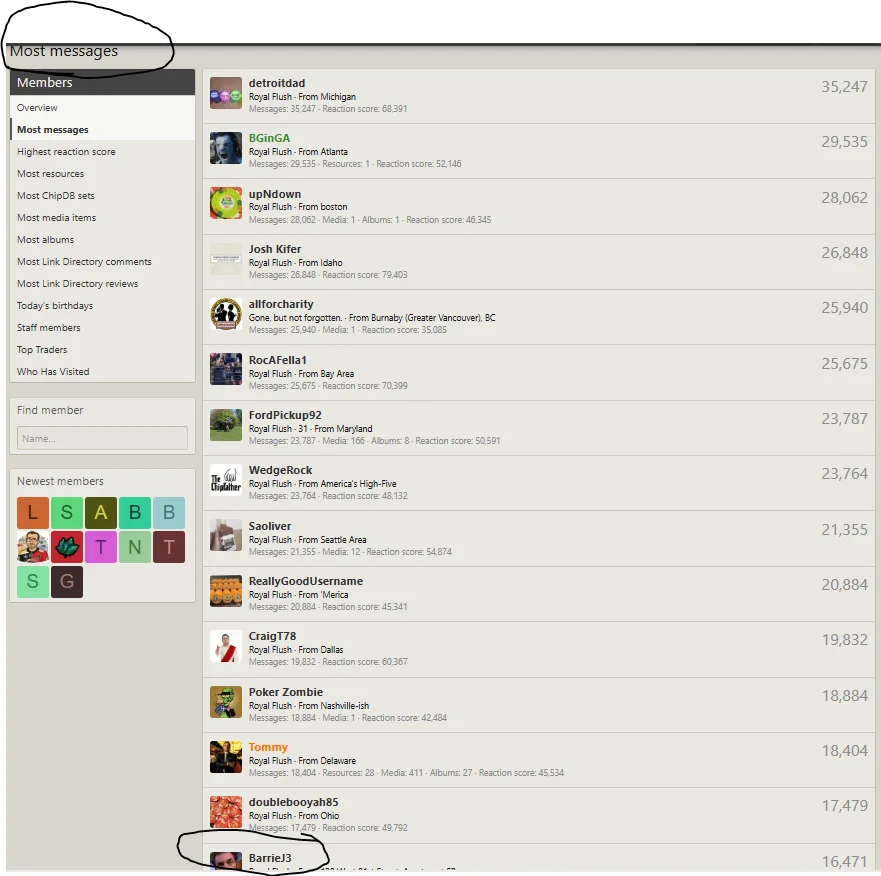Select the light blue B newest-member avatar

click(169, 512)
